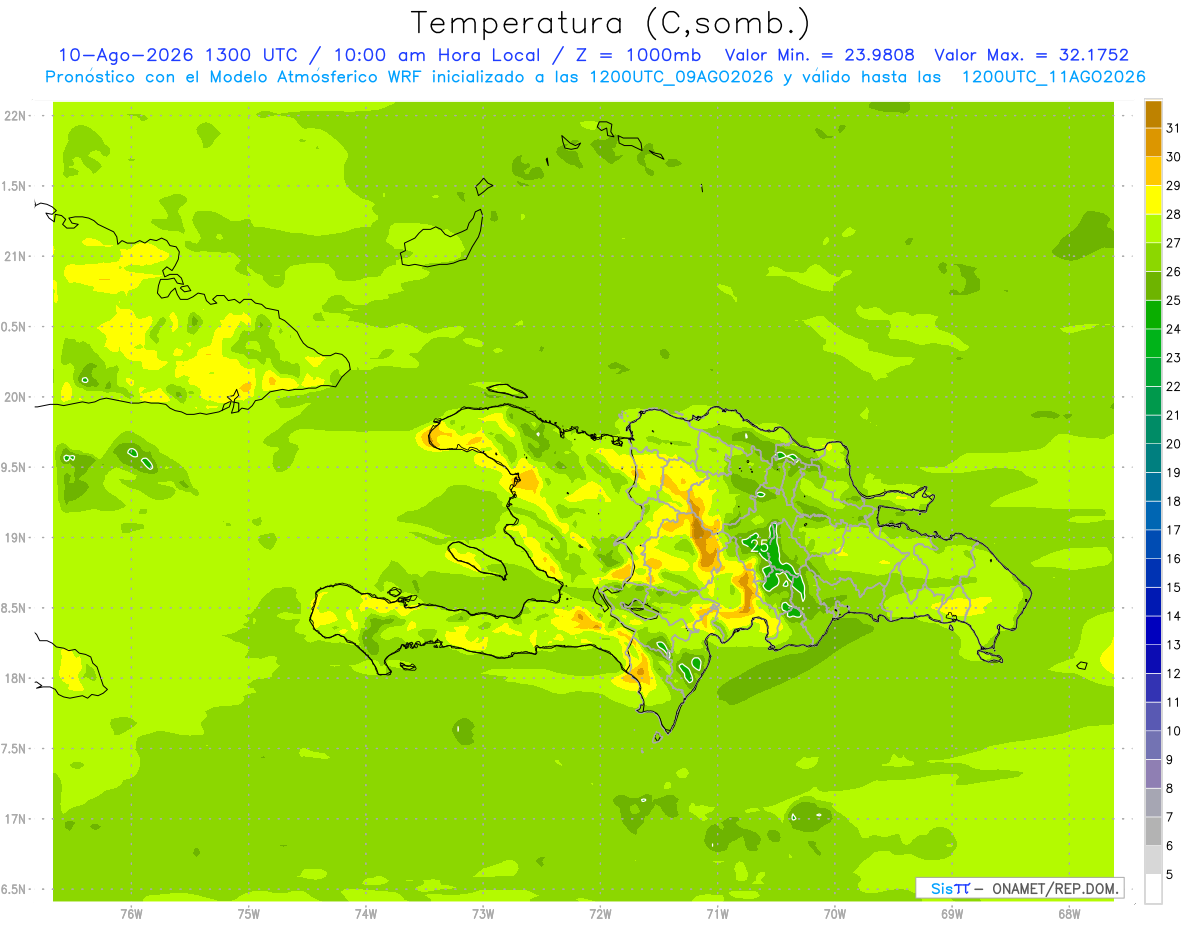Click the '76W' longitude label
The height and width of the screenshot is (927, 1200).
131,914
